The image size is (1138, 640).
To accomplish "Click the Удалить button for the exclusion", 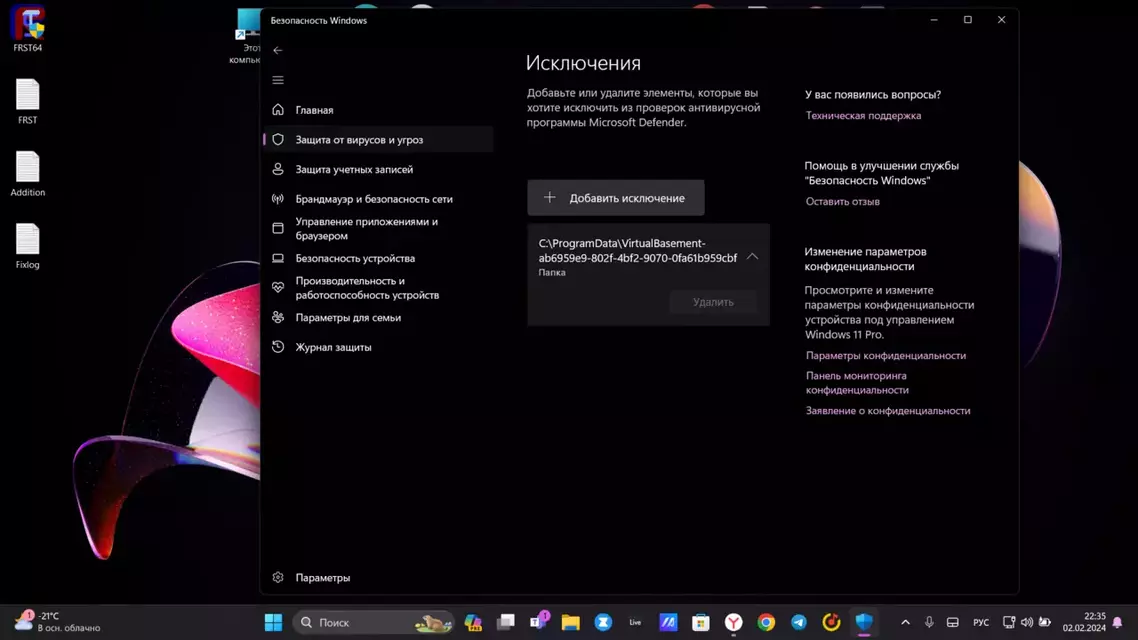I will pyautogui.click(x=713, y=302).
